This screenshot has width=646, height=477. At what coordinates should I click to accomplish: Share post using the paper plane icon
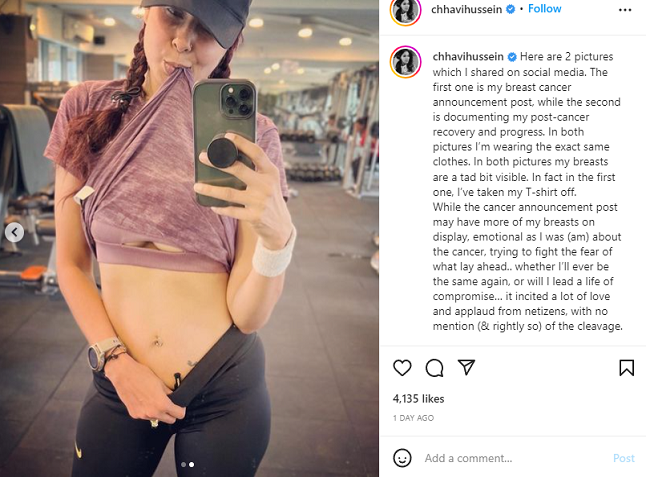tap(466, 367)
